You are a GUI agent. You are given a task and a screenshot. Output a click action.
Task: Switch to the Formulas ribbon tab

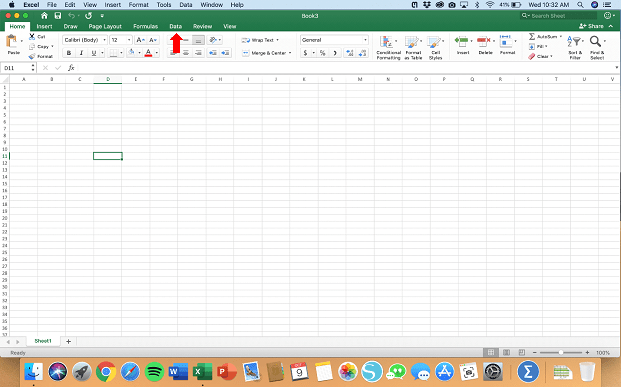point(145,26)
